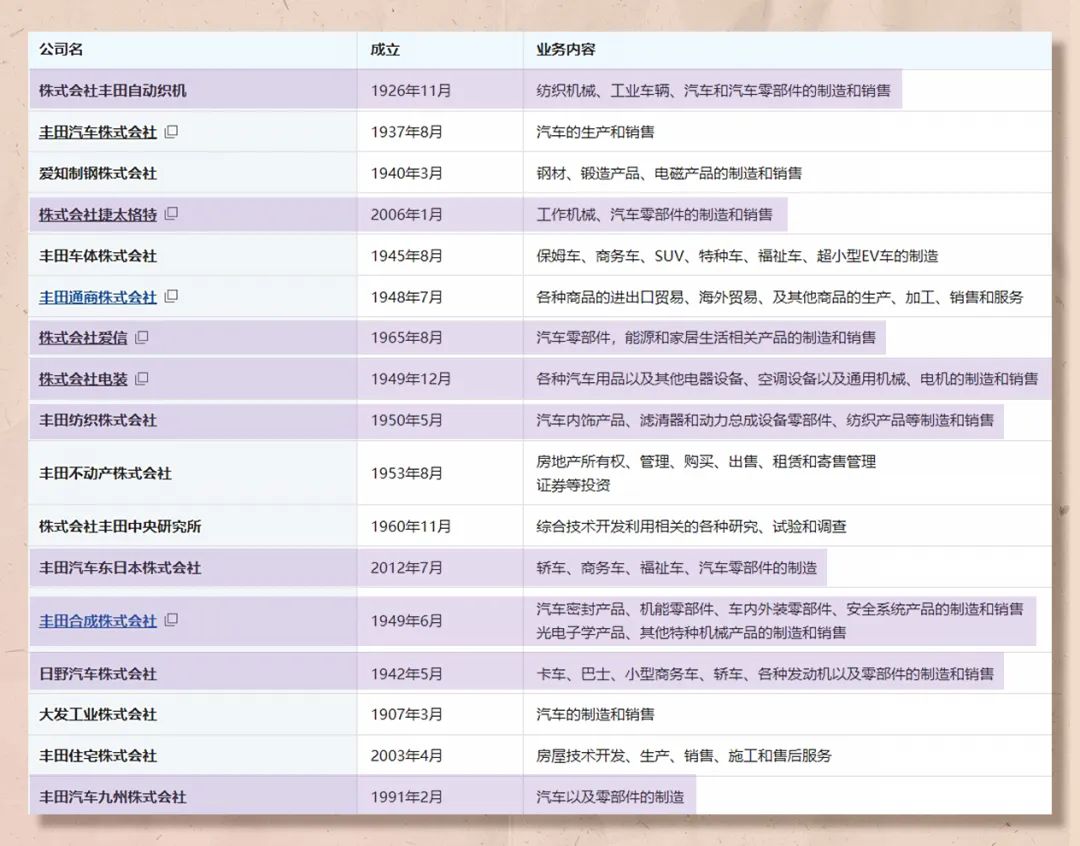Click the date 1926年11月
Image resolution: width=1080 pixels, height=846 pixels.
[x=411, y=90]
